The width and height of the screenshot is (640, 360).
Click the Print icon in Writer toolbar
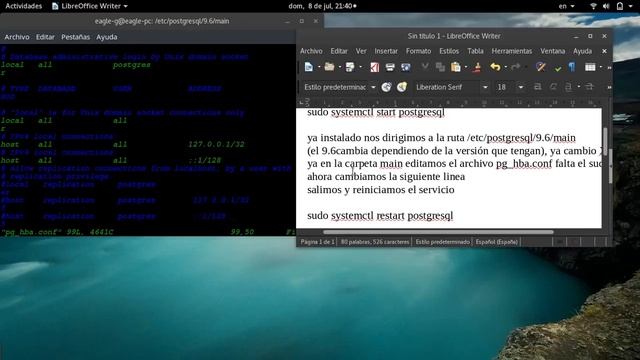point(390,67)
